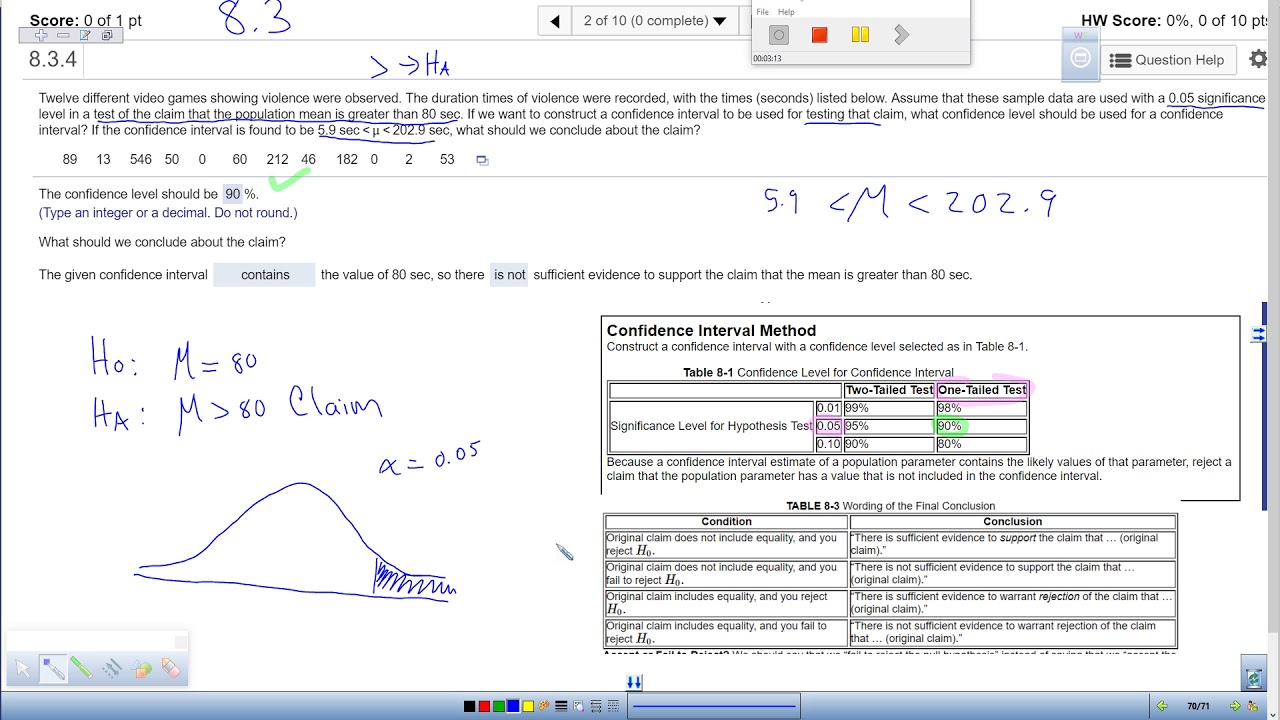This screenshot has height=720, width=1280.
Task: Click the 'One-Tailed Test' table header
Action: 981,390
